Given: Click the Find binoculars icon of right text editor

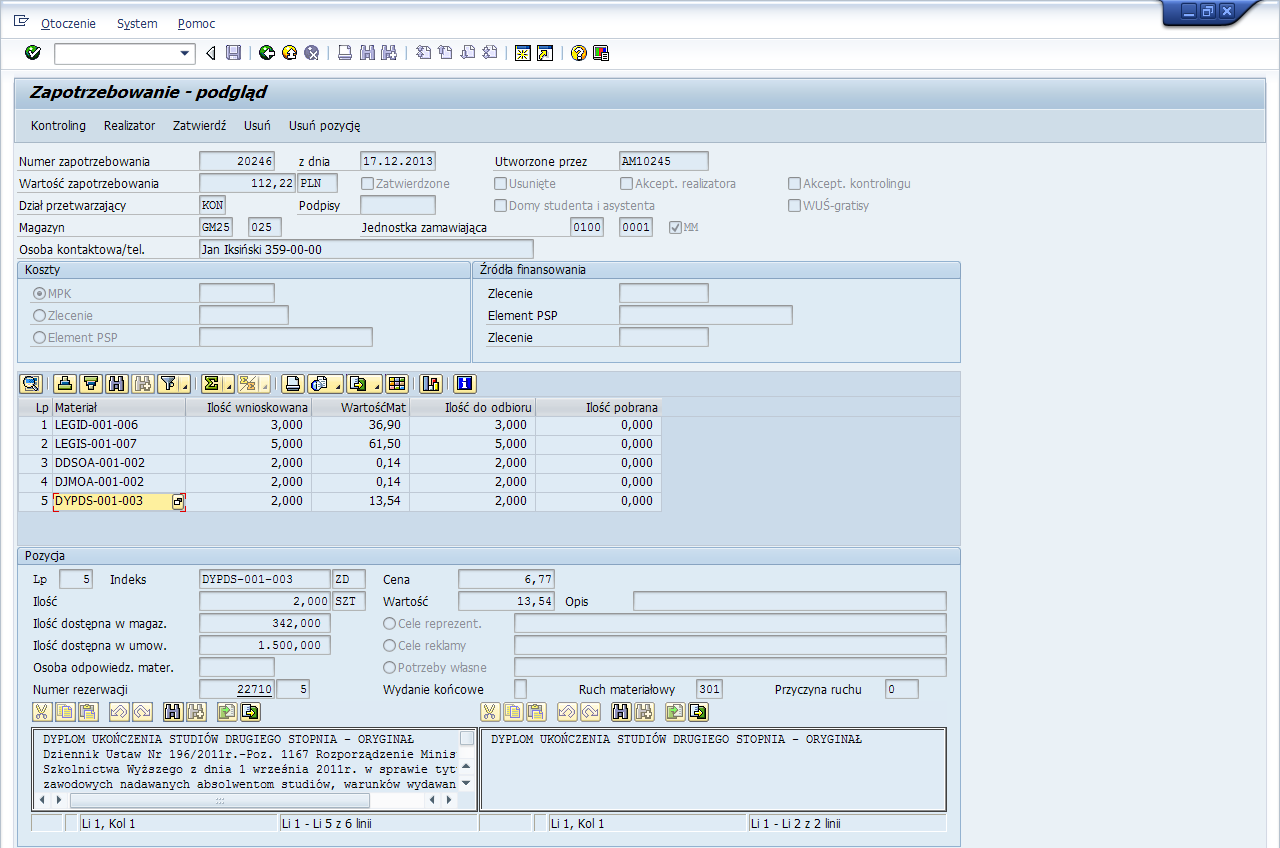Looking at the screenshot, I should tap(621, 712).
